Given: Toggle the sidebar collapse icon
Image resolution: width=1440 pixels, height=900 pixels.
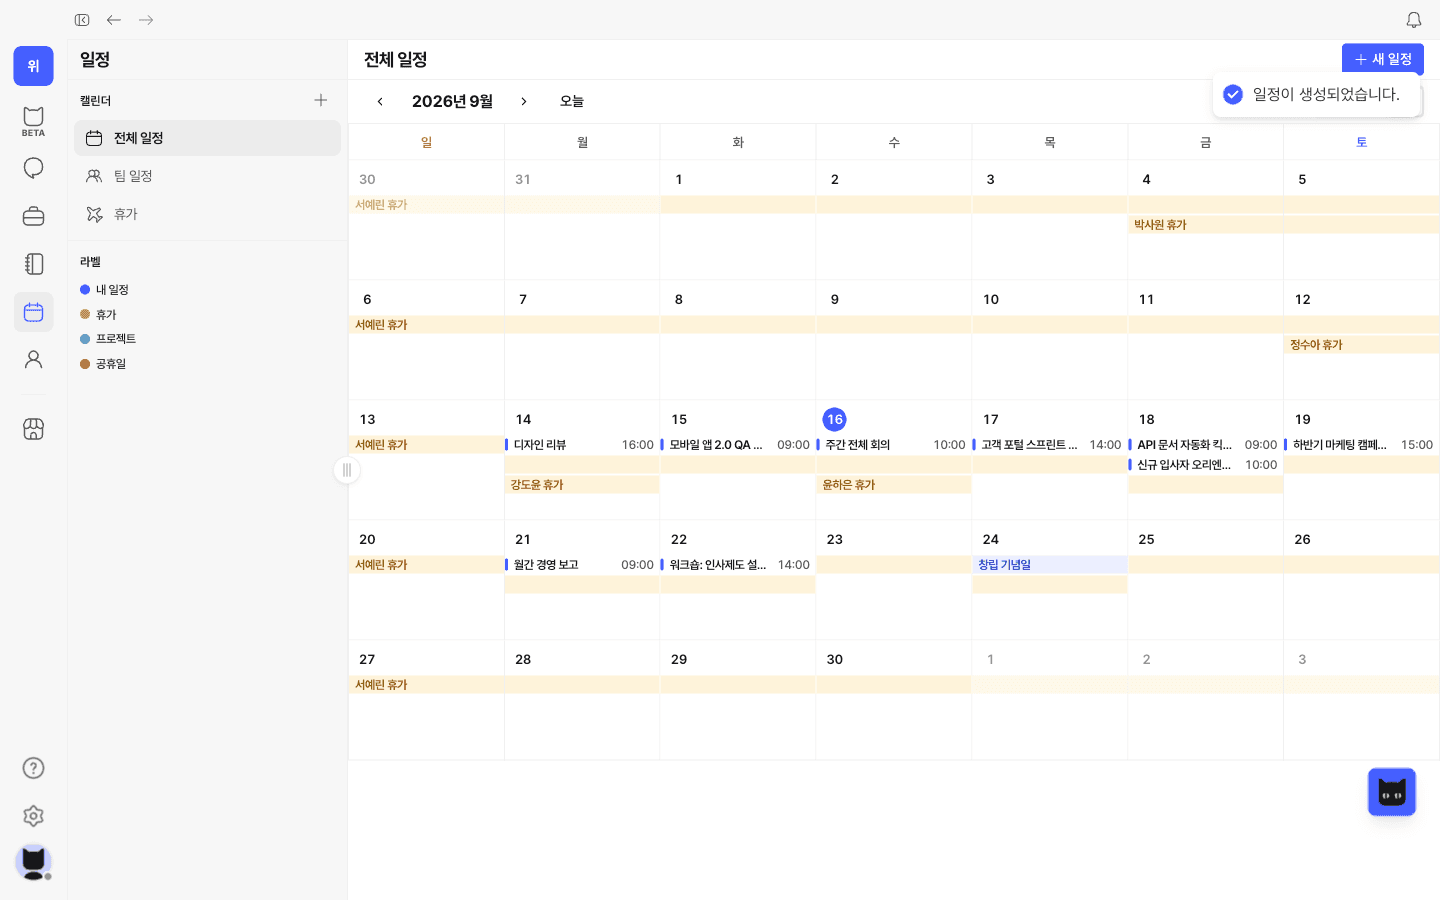Looking at the screenshot, I should tap(82, 20).
